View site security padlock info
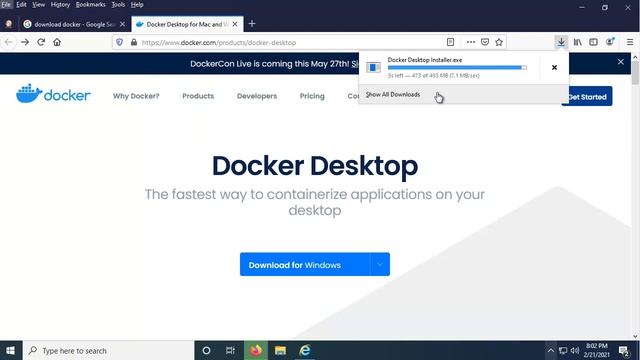Viewport: 640px width, 360px height. 134,42
